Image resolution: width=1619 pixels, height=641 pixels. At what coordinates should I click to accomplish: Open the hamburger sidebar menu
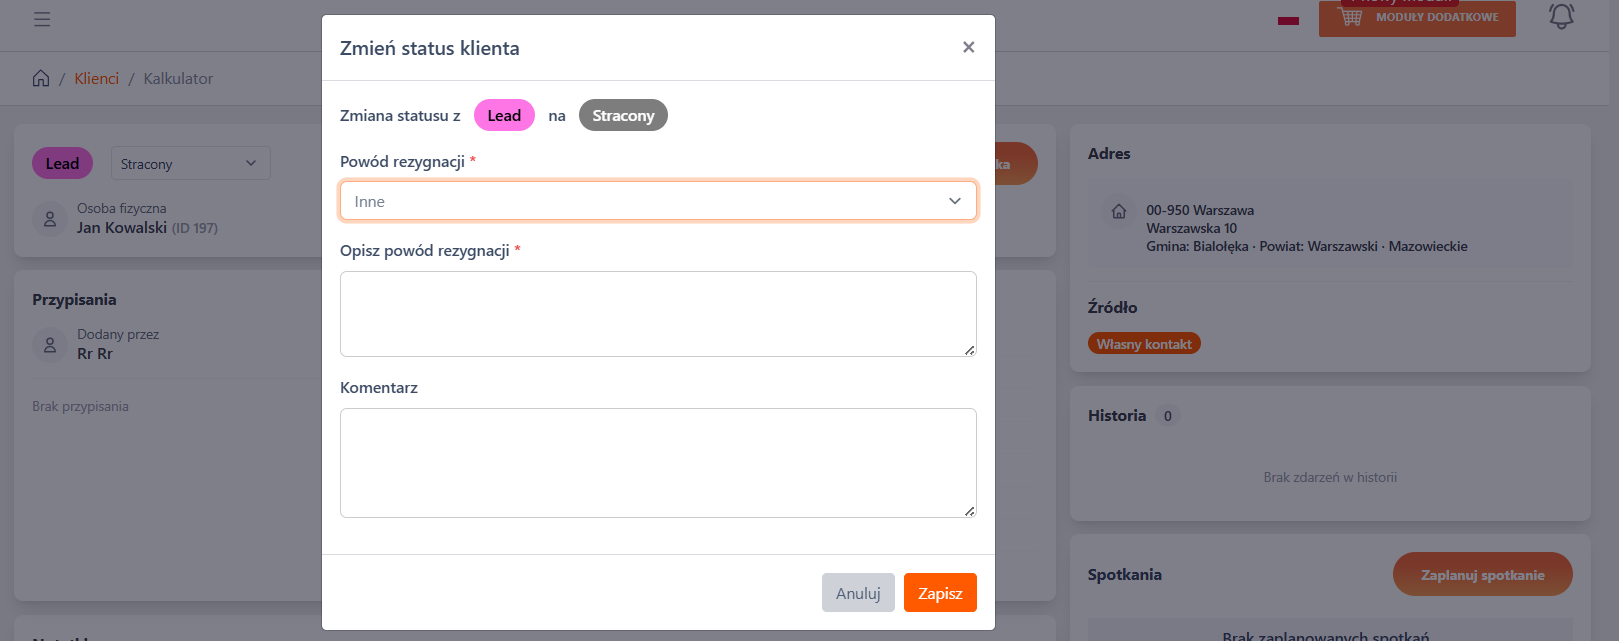[x=42, y=19]
